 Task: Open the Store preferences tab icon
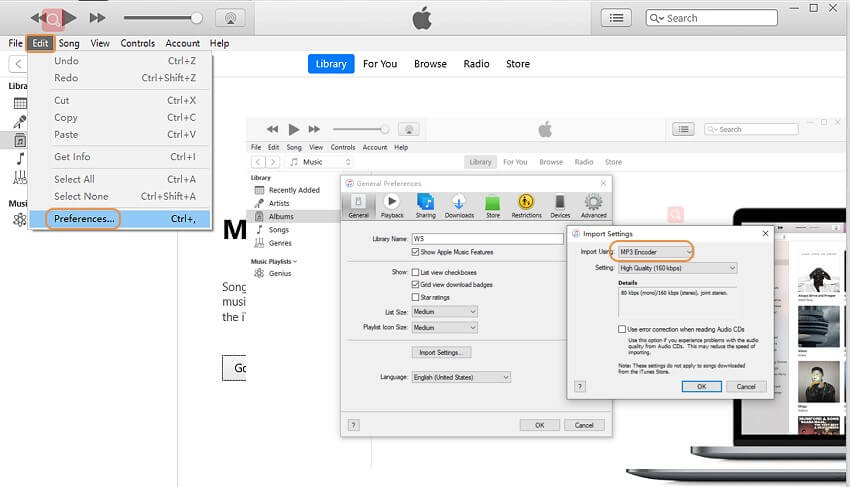493,206
